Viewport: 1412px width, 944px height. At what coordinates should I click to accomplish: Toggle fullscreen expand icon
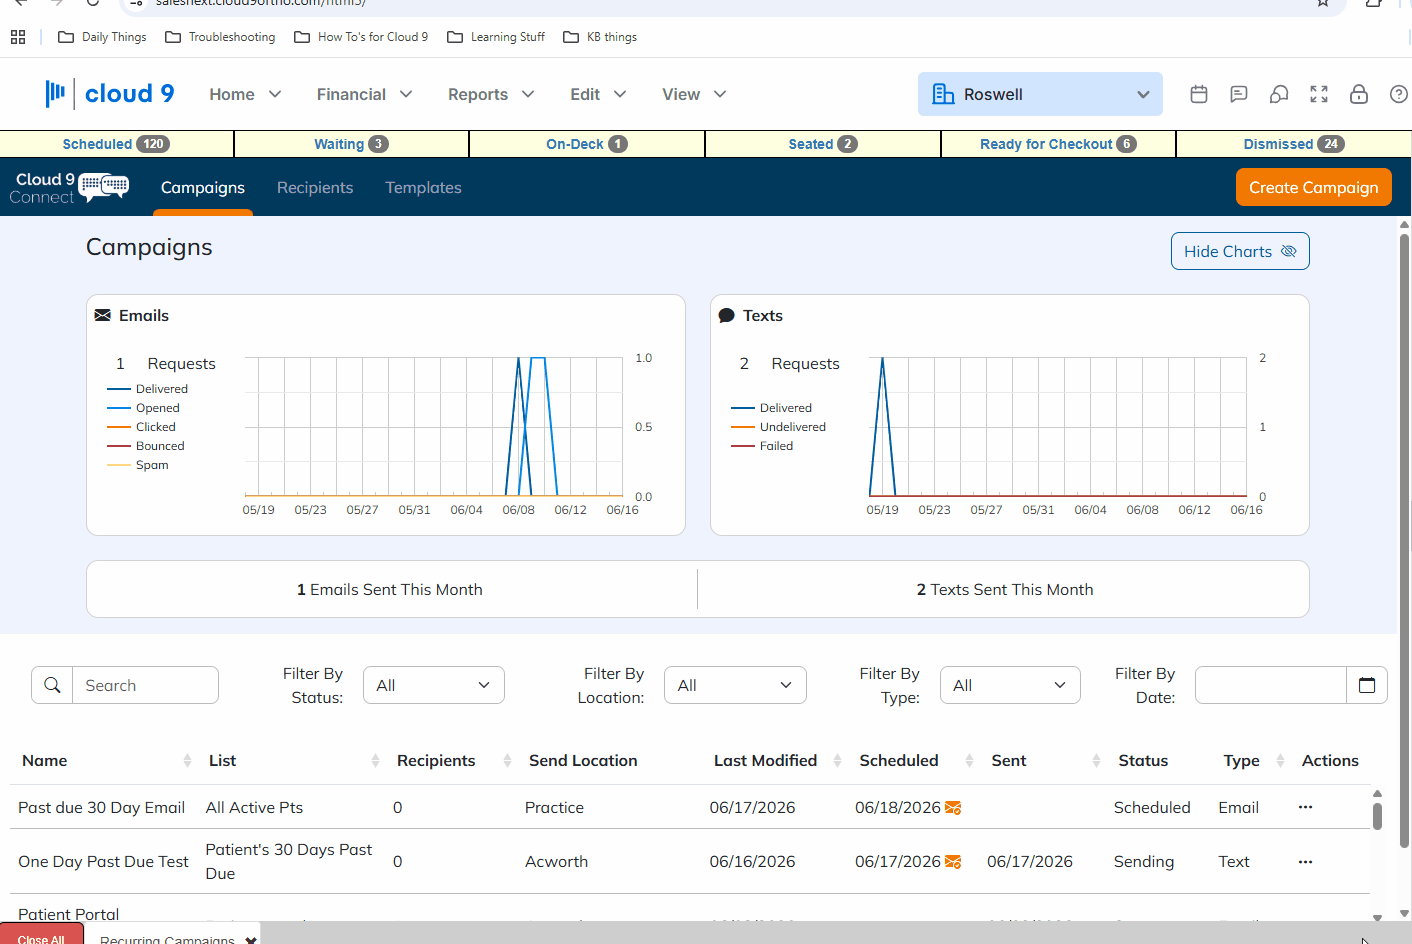tap(1319, 94)
